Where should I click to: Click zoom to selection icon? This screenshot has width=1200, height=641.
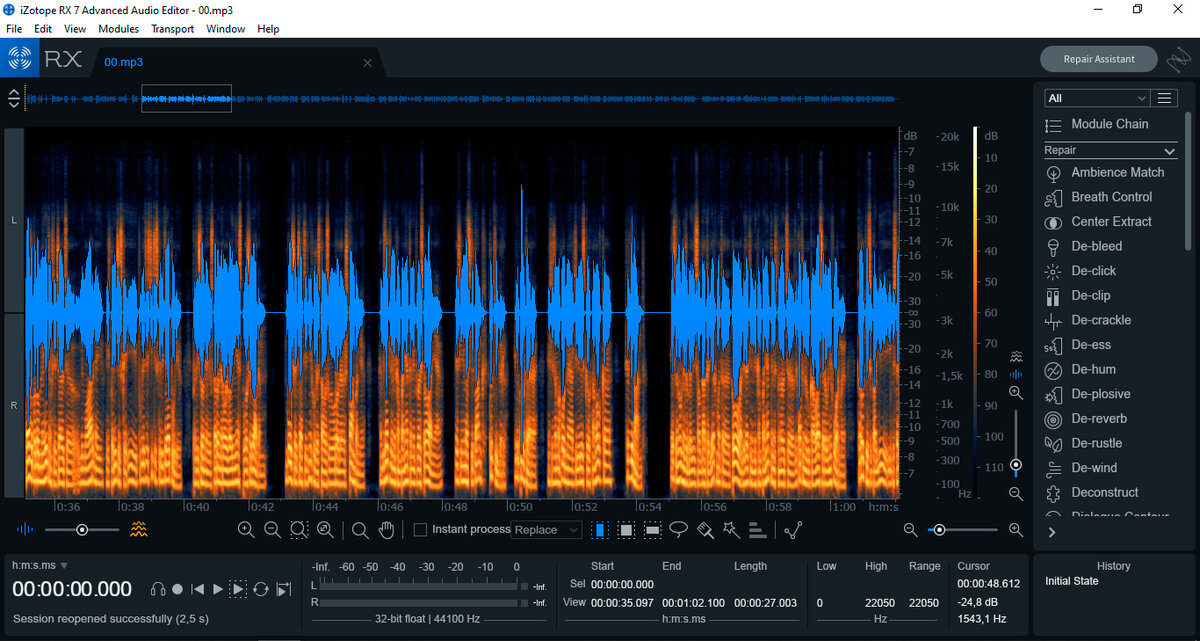[299, 530]
